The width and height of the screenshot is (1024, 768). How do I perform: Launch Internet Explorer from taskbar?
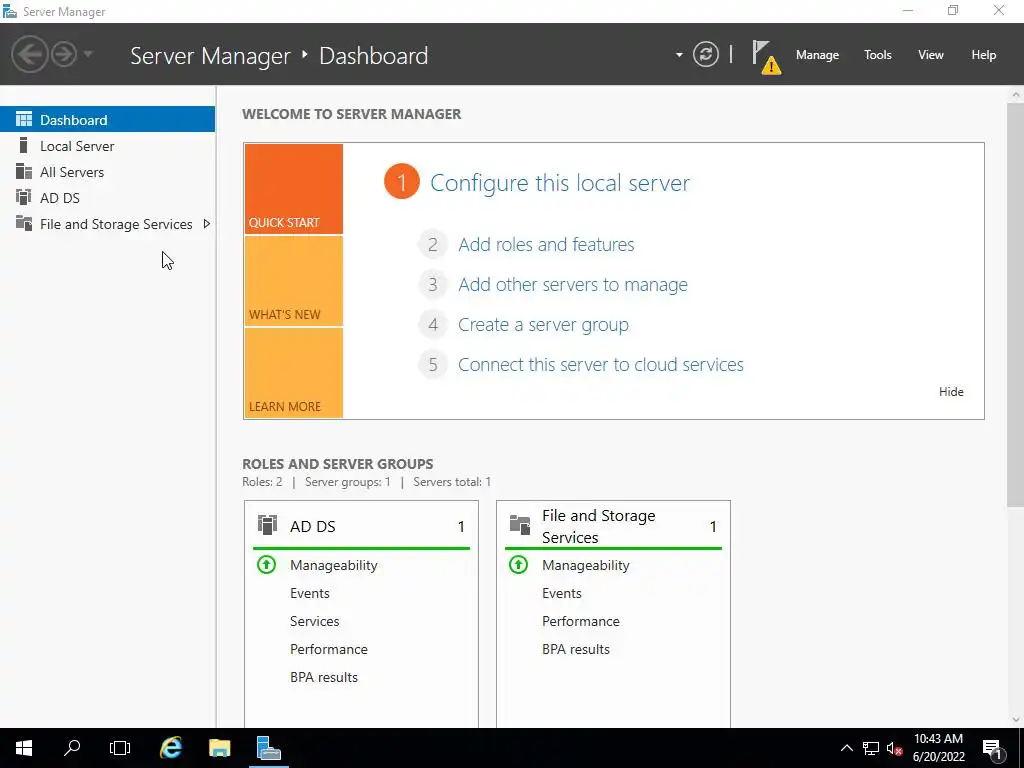coord(170,748)
